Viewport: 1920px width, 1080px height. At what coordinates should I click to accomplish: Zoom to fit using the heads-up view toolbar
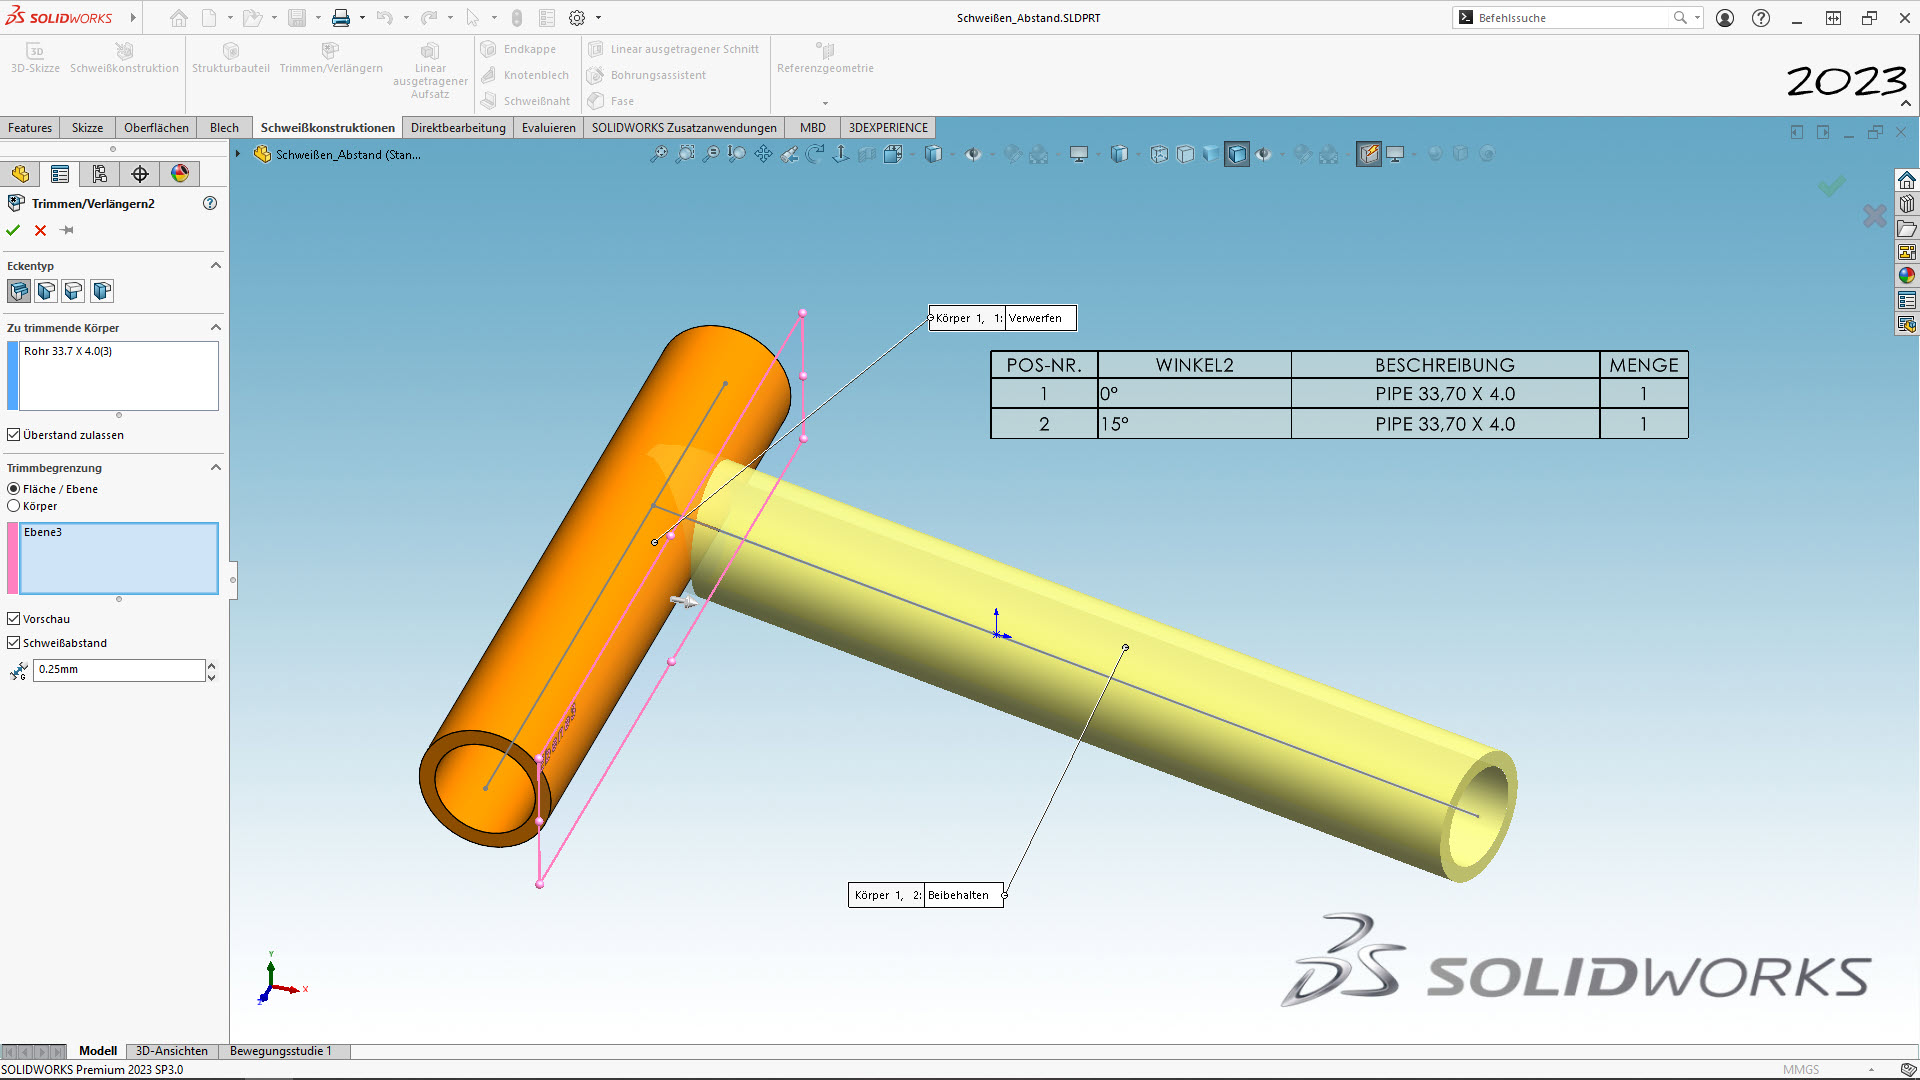tap(659, 154)
